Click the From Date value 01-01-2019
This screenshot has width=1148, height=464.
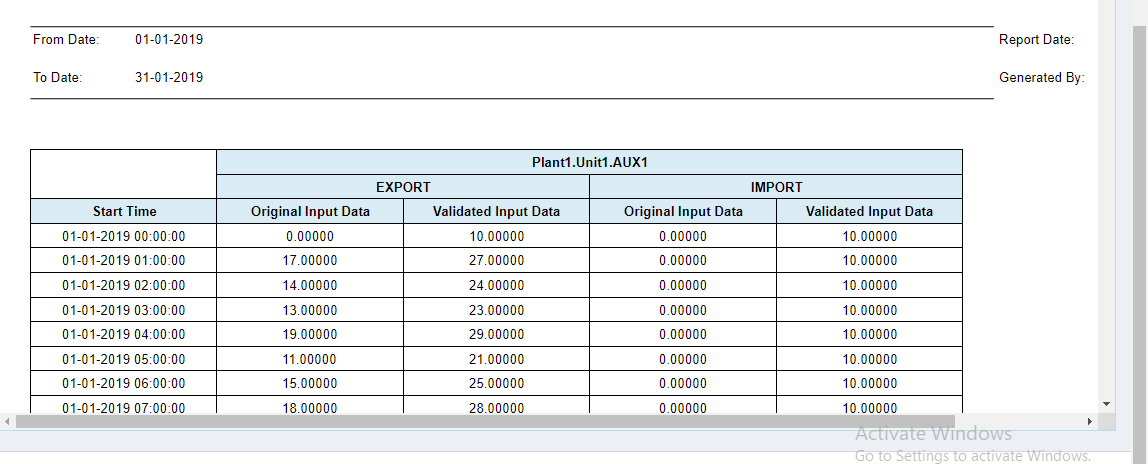coord(169,40)
